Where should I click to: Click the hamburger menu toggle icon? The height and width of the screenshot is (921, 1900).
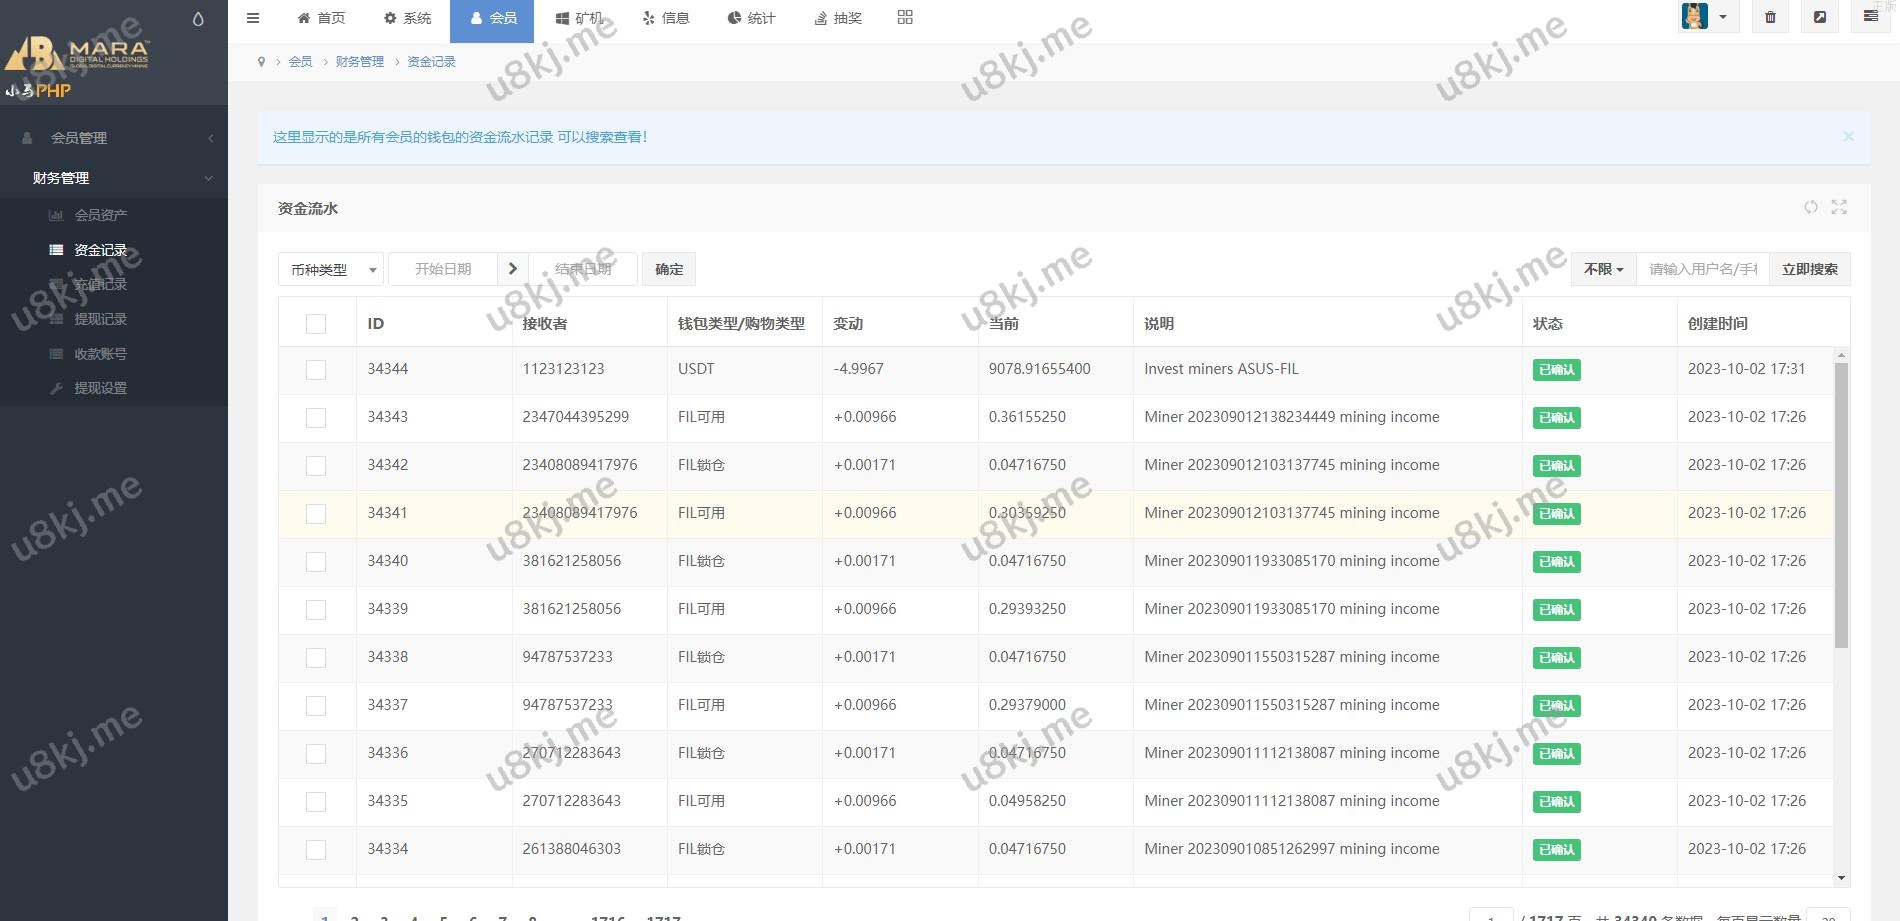pos(253,18)
